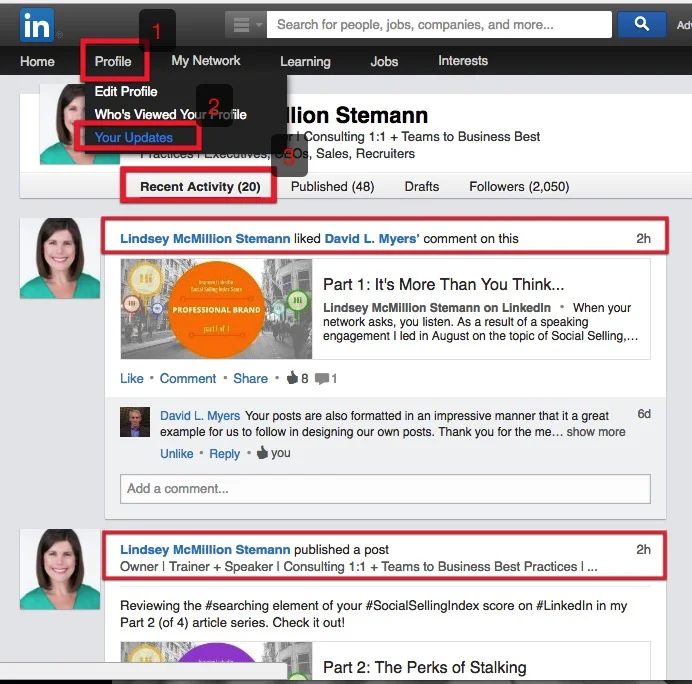The image size is (692, 684).
Task: Open the search category dropdown menu
Action: coord(245,25)
